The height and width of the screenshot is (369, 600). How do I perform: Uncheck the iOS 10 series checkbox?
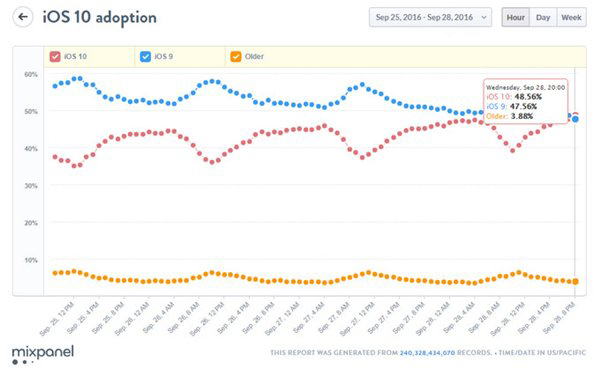(x=55, y=57)
